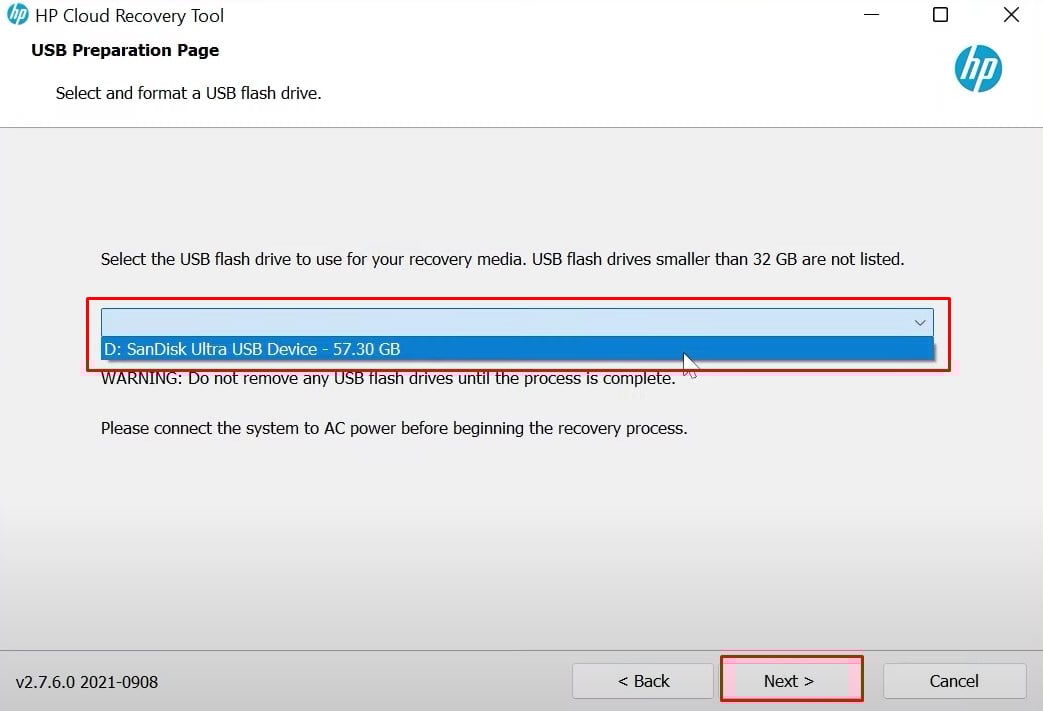Click the Next > button
This screenshot has width=1043, height=711.
coord(792,680)
